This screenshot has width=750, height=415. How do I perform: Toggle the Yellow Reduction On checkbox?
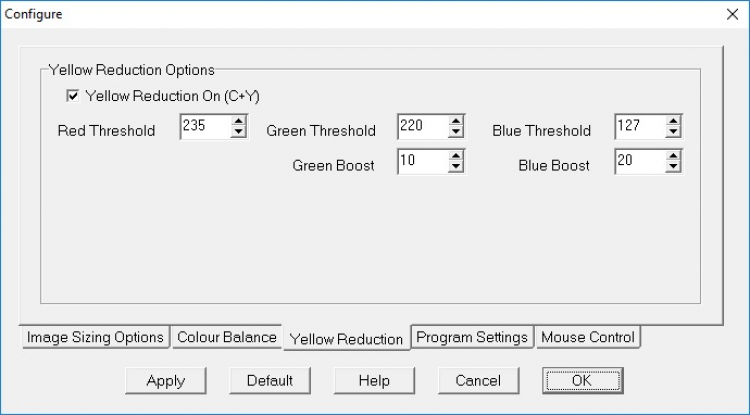[72, 96]
